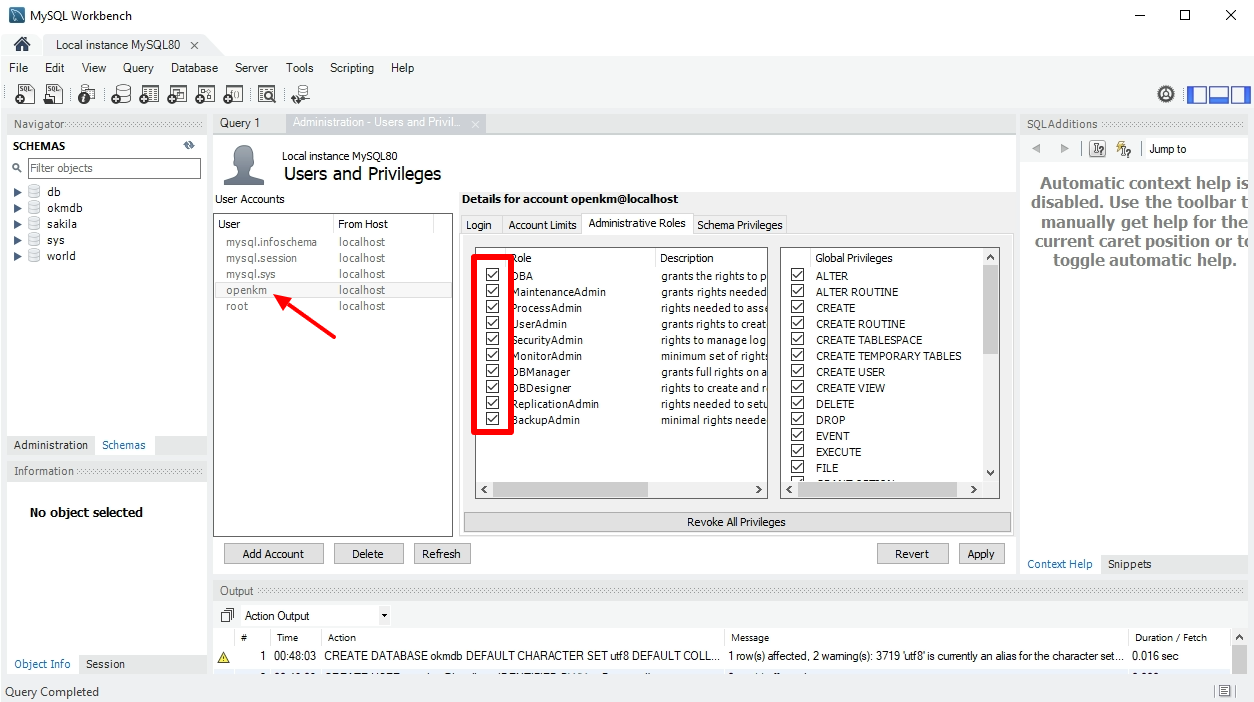Open the preferences gear icon
The width and height of the screenshot is (1254, 702).
pos(1166,95)
